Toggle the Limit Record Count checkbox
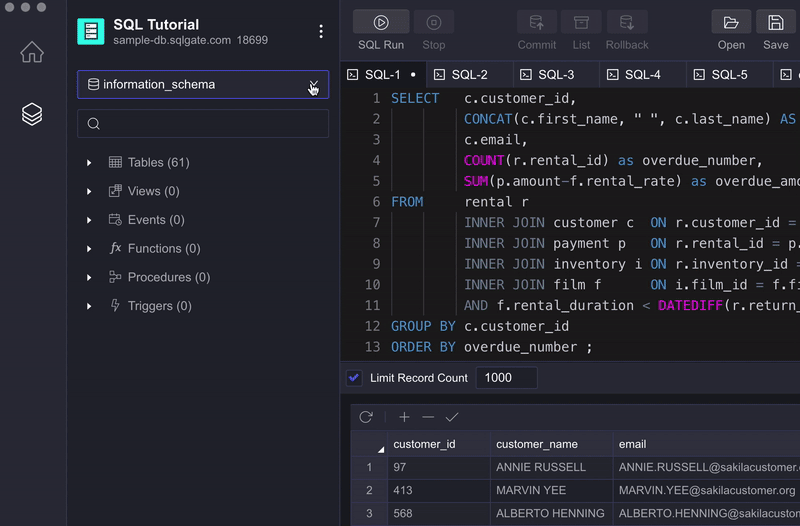The image size is (800, 526). pos(354,378)
